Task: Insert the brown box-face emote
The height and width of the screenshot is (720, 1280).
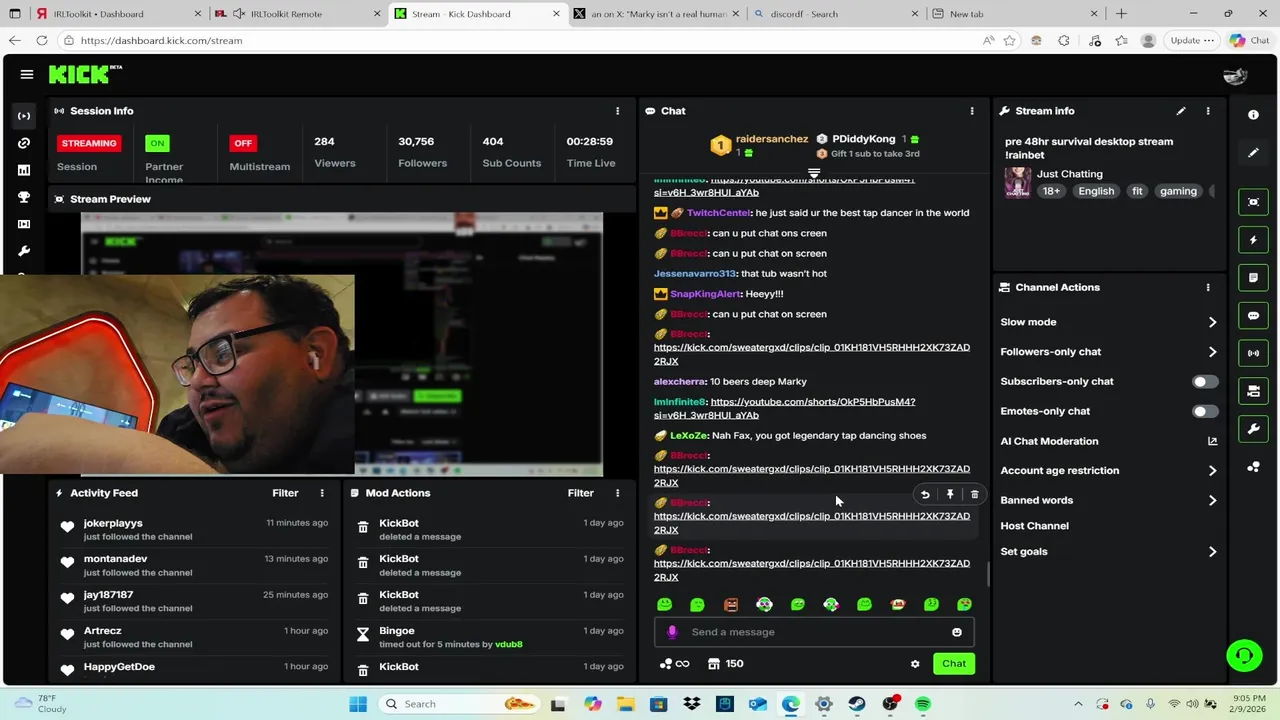Action: coord(731,605)
